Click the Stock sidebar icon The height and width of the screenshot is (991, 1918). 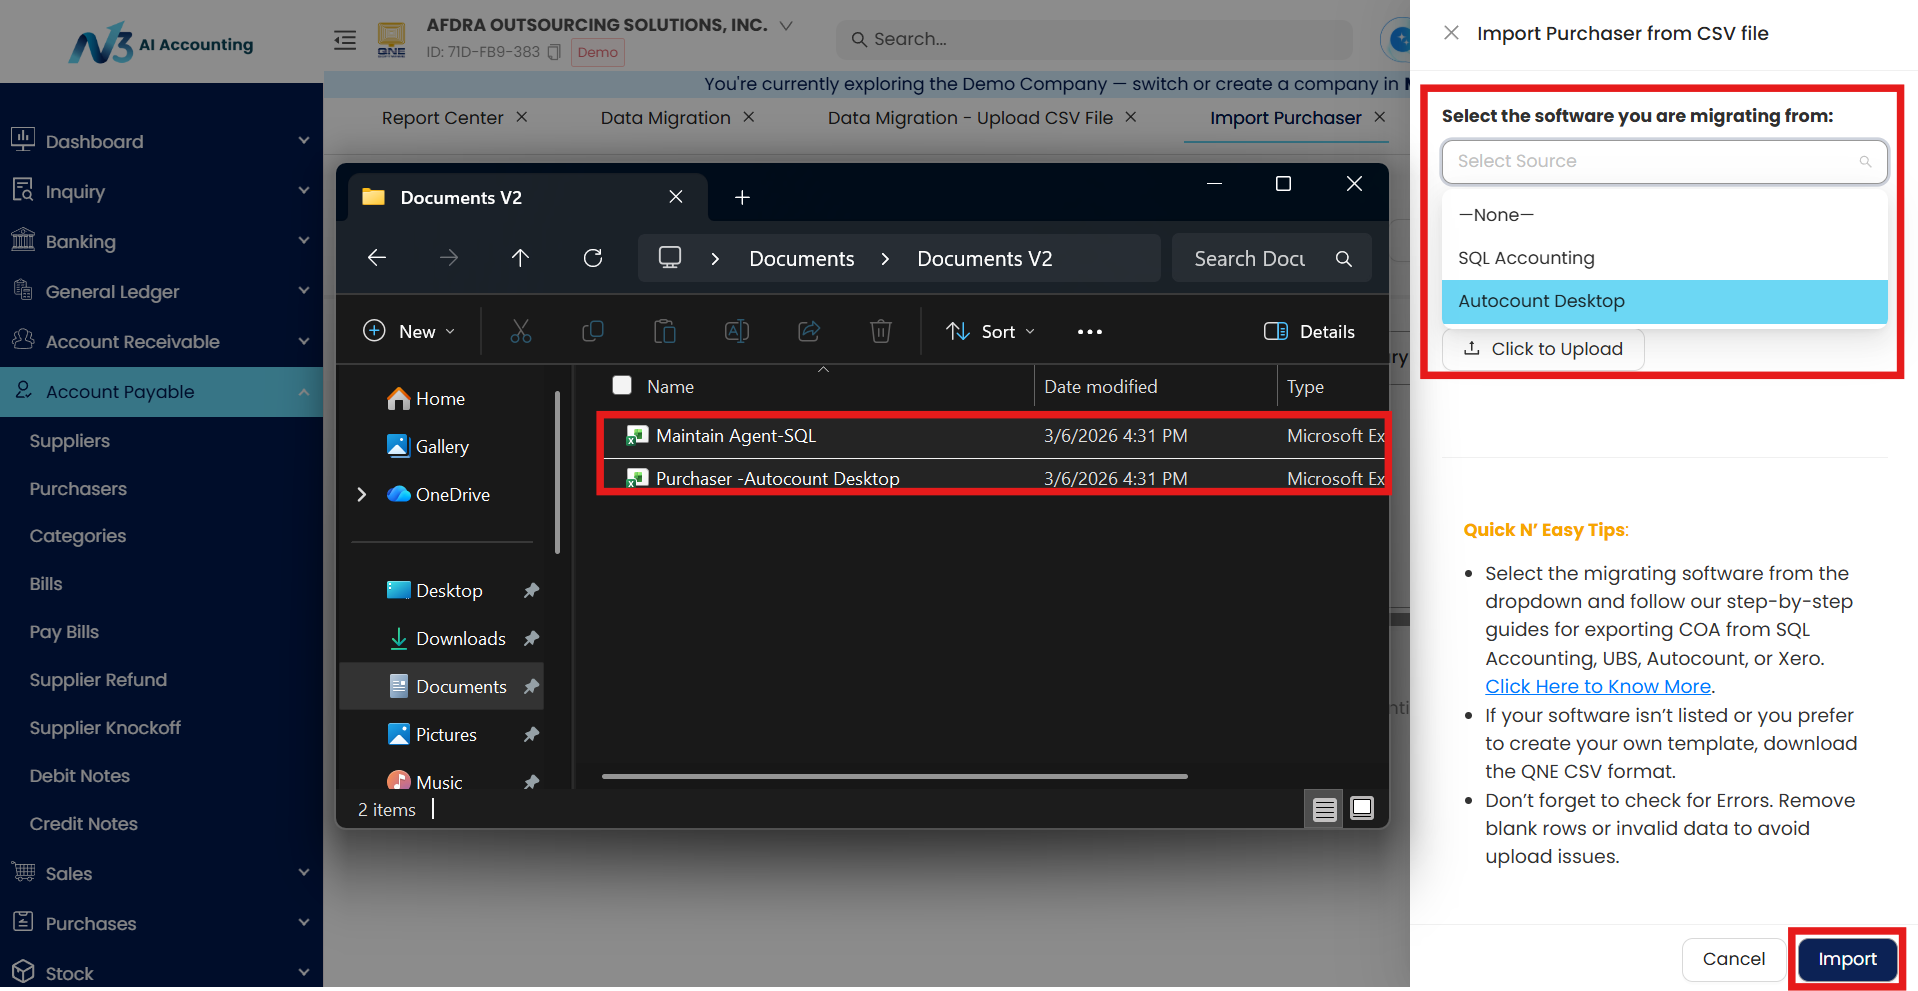[23, 971]
